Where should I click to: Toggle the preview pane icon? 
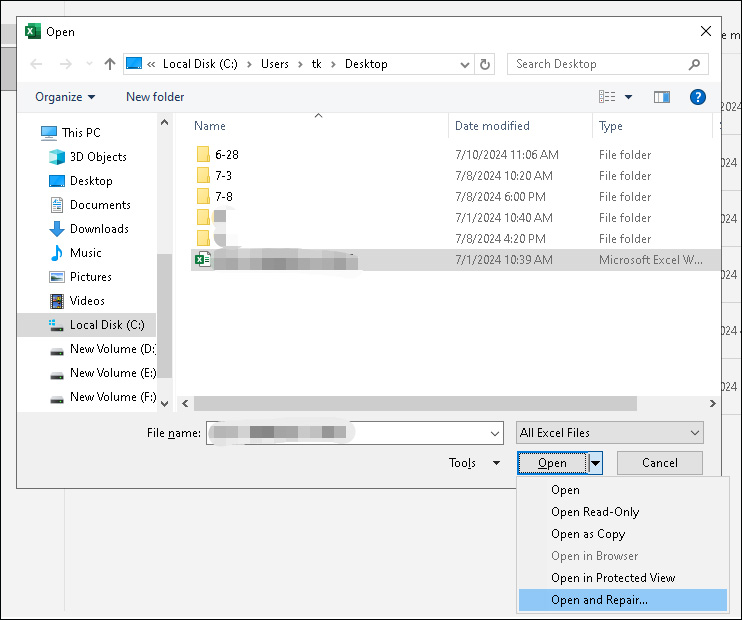tap(662, 97)
